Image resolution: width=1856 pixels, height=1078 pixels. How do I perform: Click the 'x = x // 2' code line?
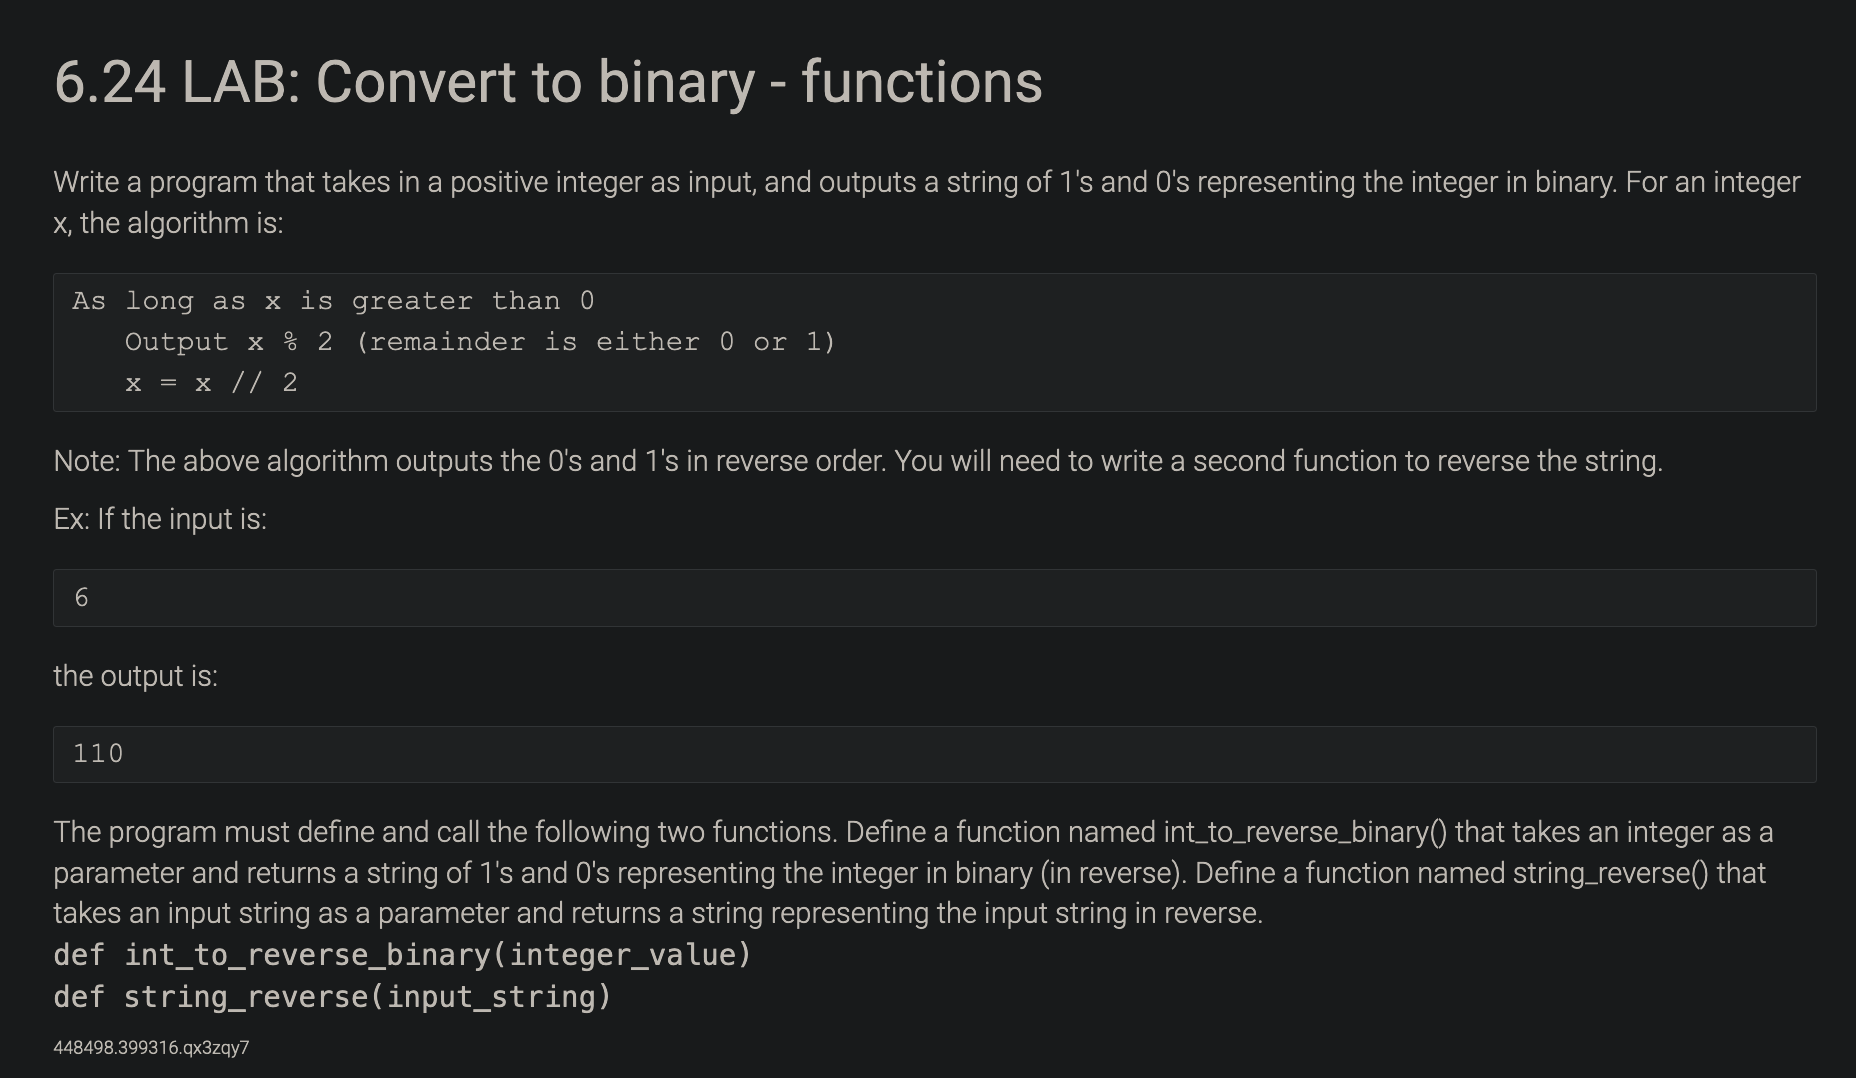(211, 383)
